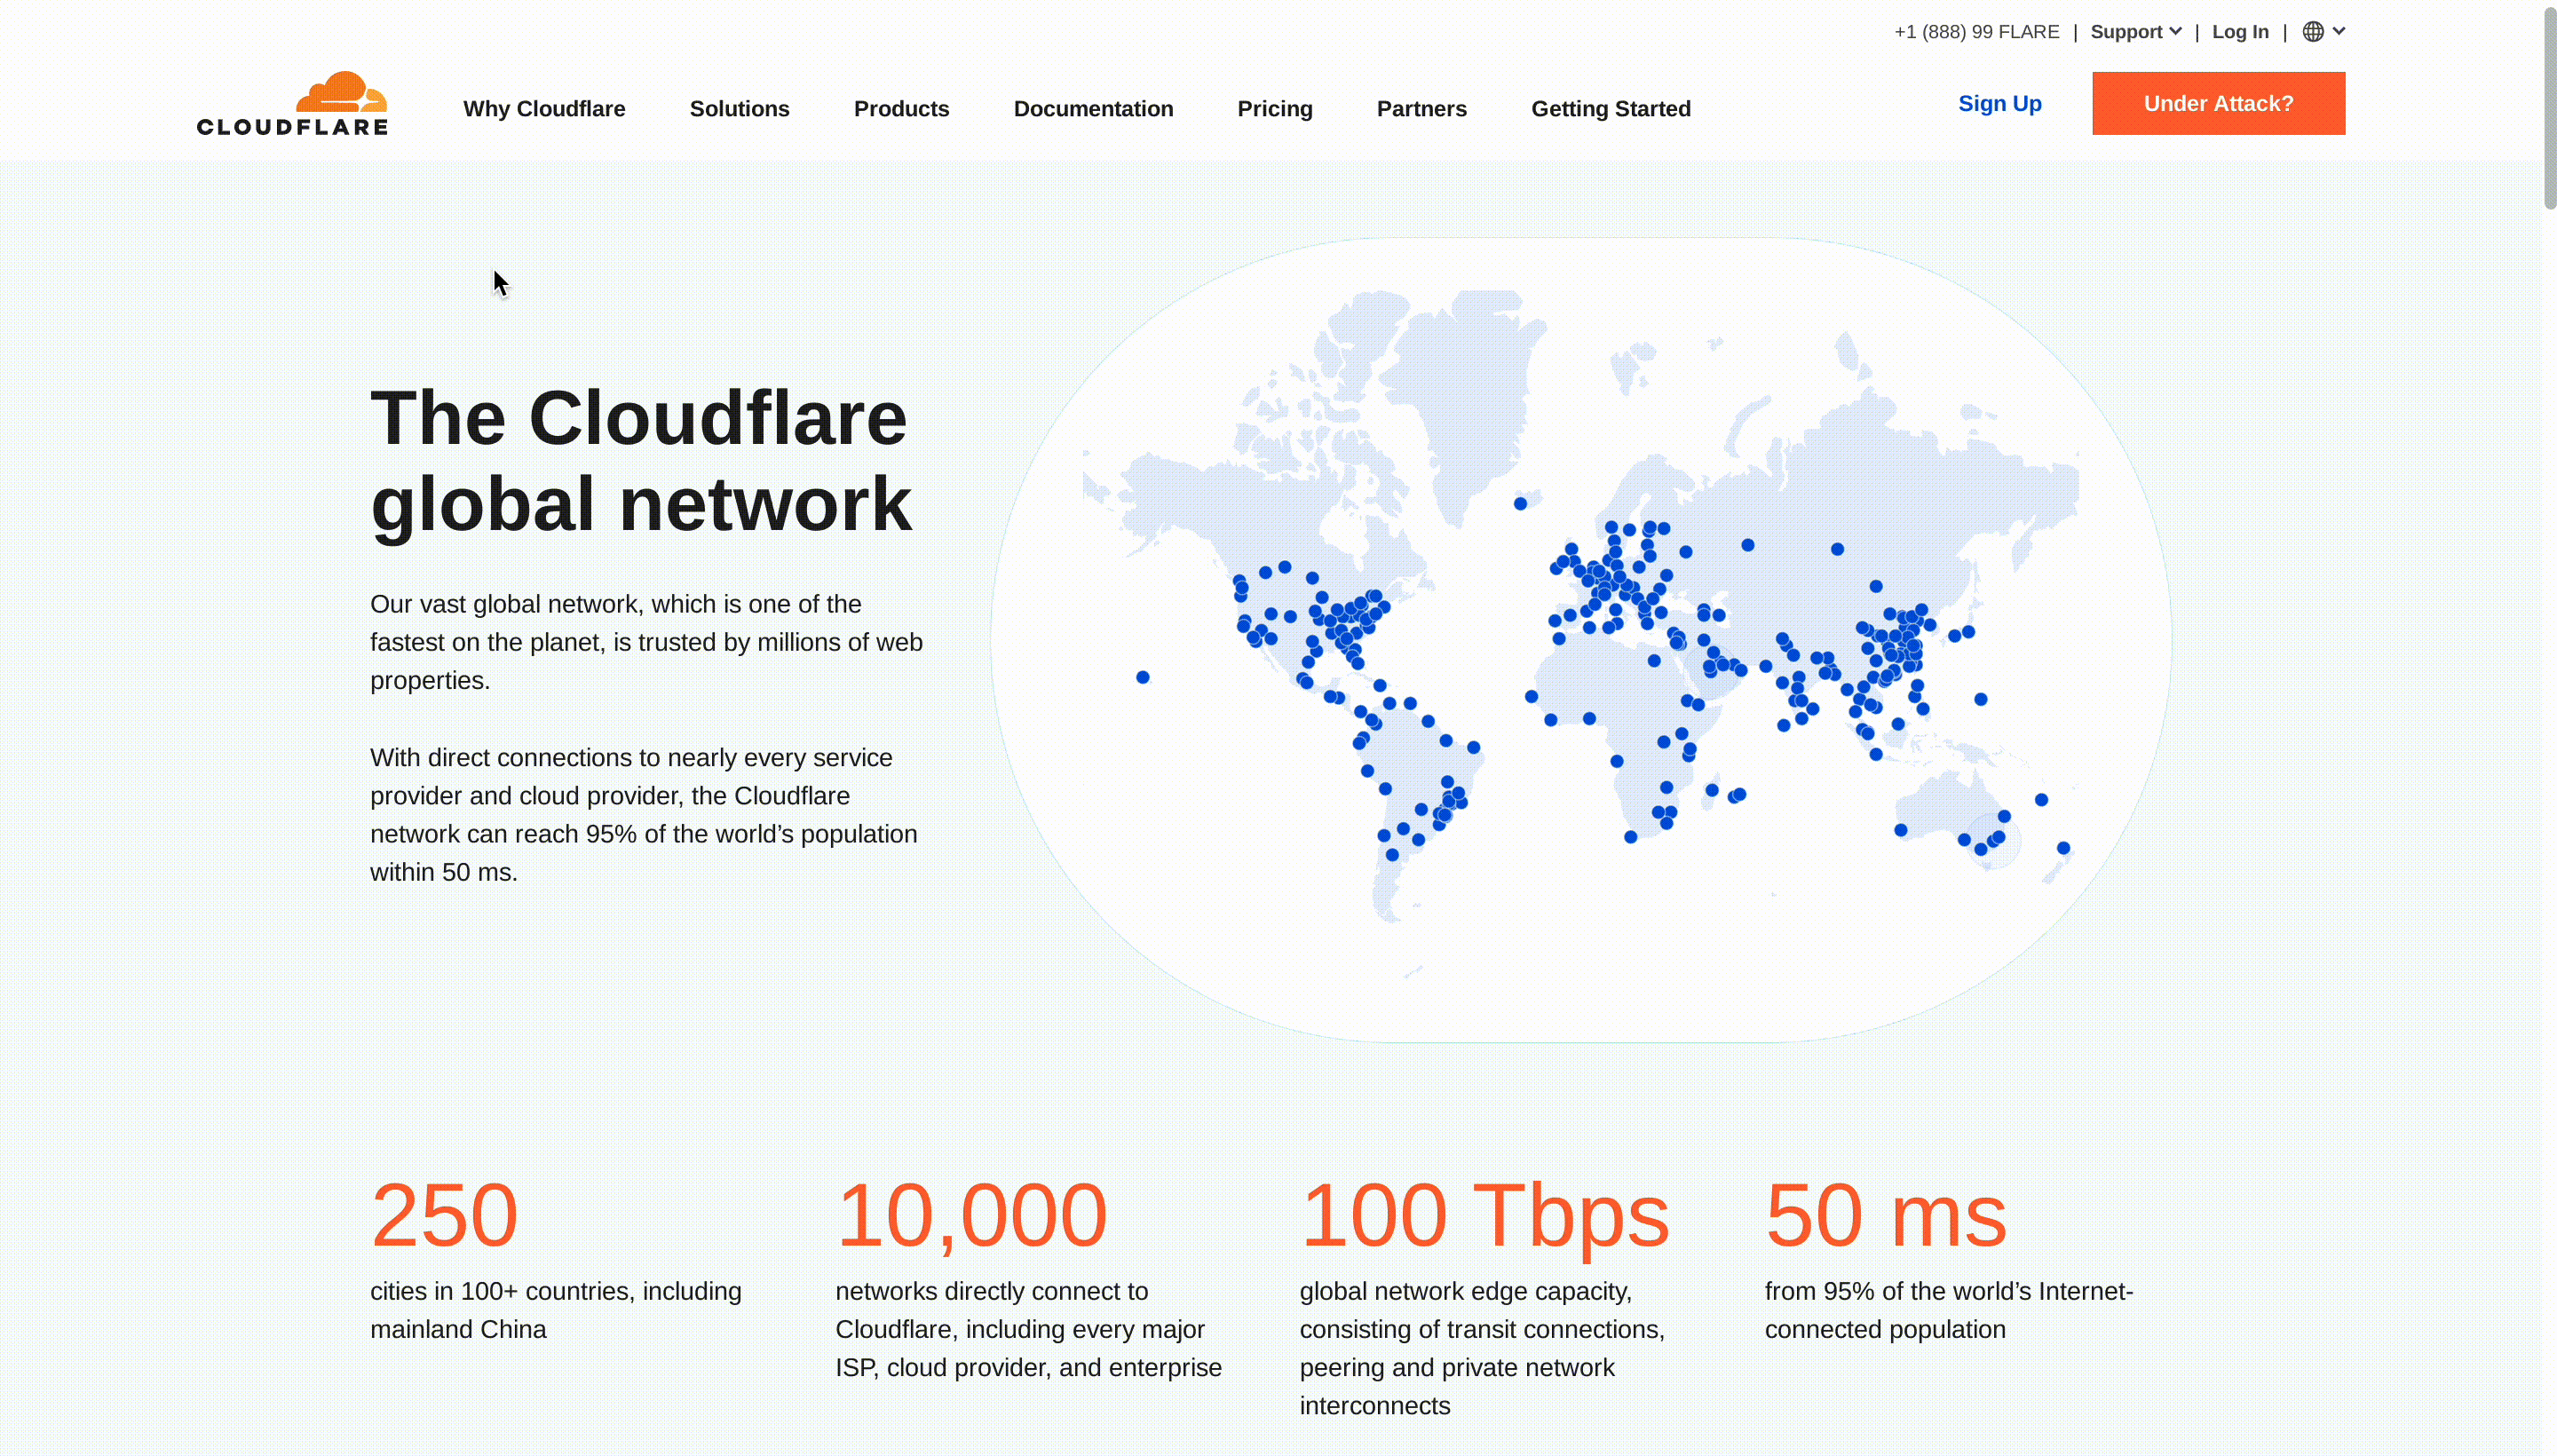The width and height of the screenshot is (2557, 1456).
Task: Open the Products menu
Action: coord(901,109)
